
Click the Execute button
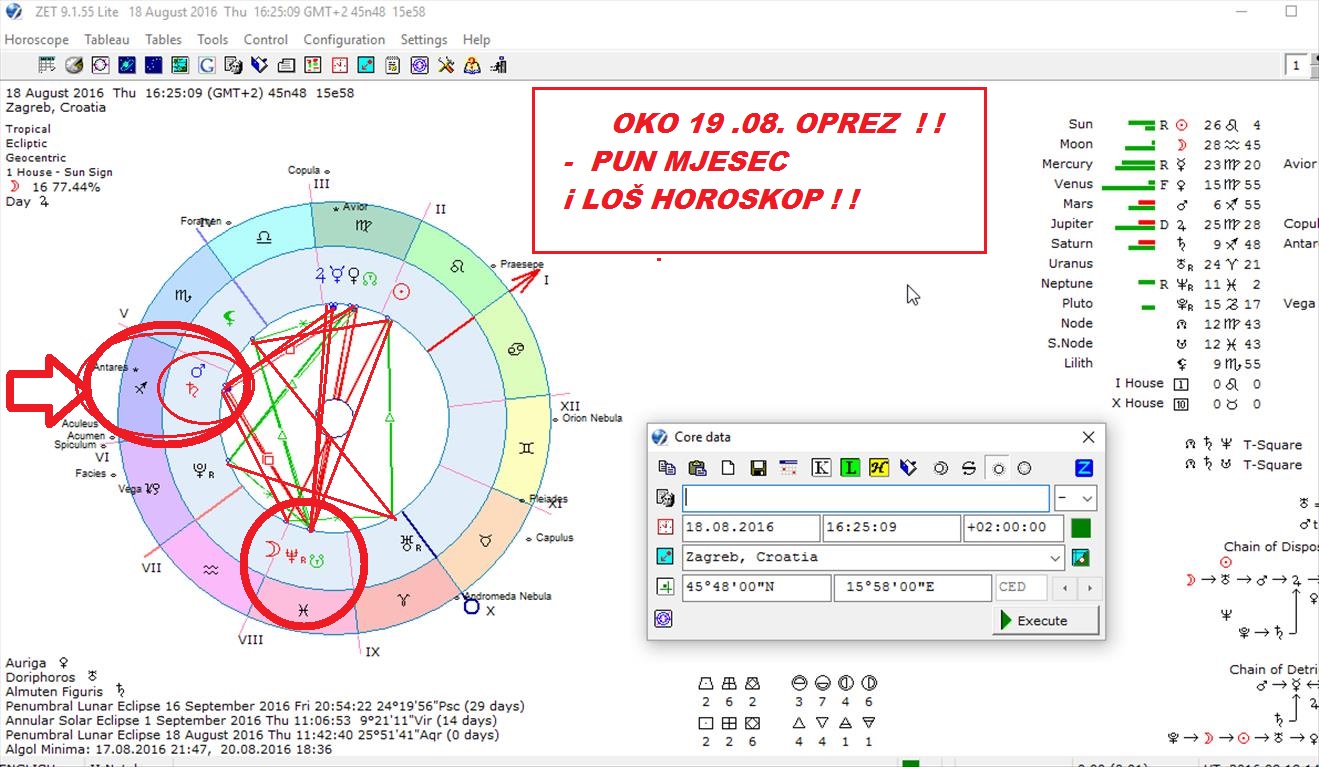pos(1046,620)
